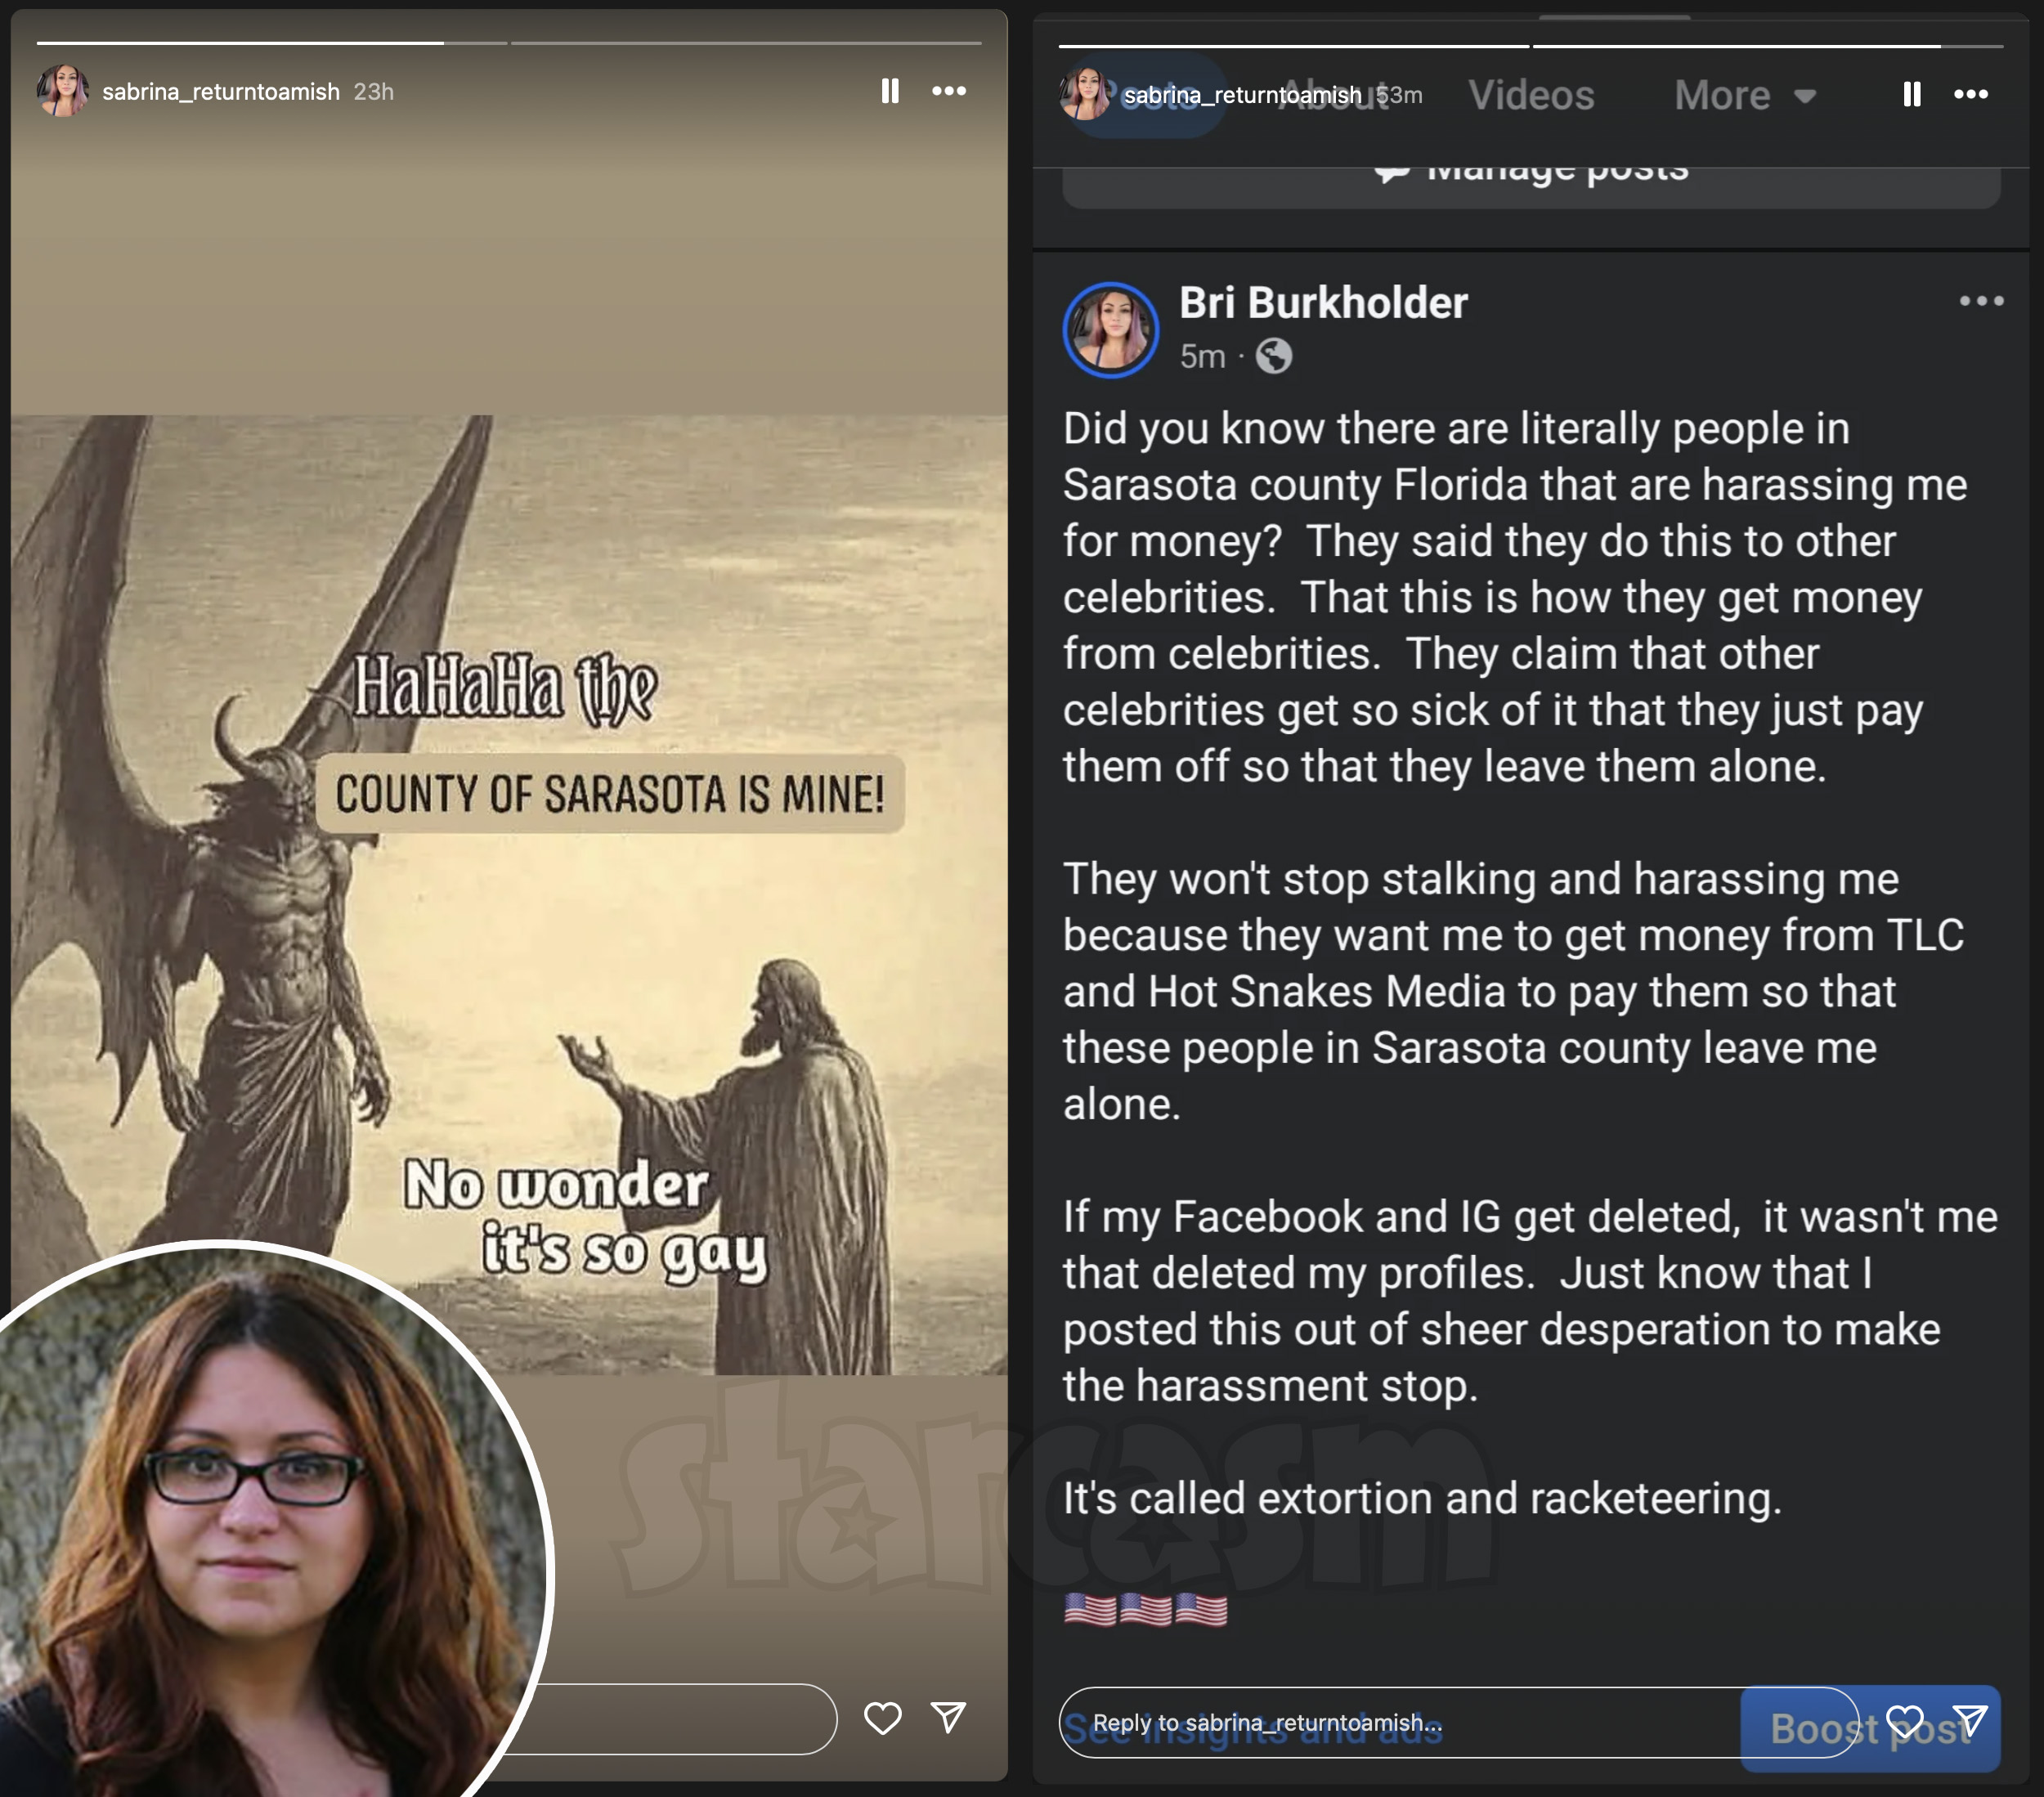Switch to the Videos tab

1531,96
